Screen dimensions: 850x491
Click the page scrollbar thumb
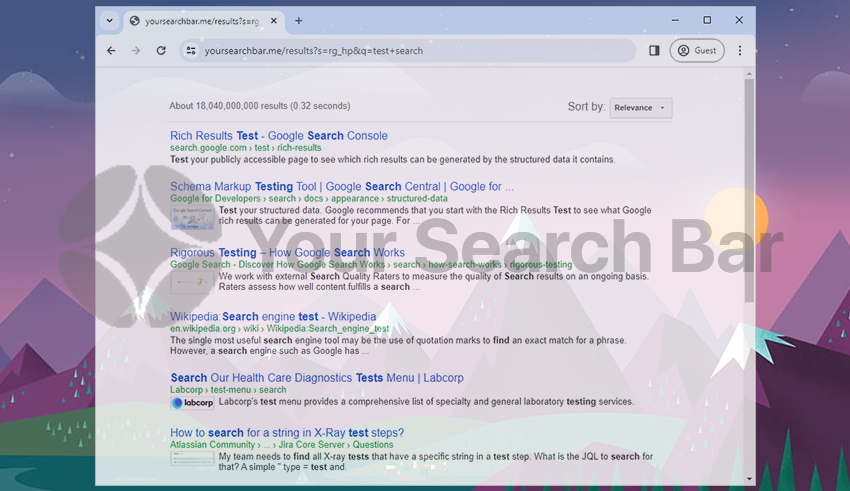[749, 190]
